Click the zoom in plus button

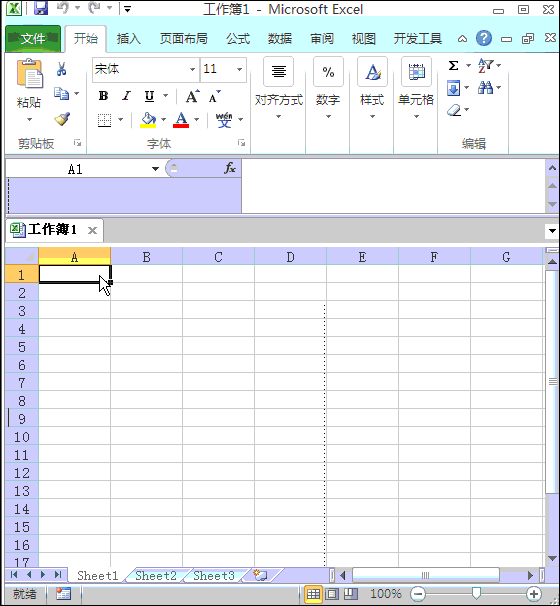(534, 594)
